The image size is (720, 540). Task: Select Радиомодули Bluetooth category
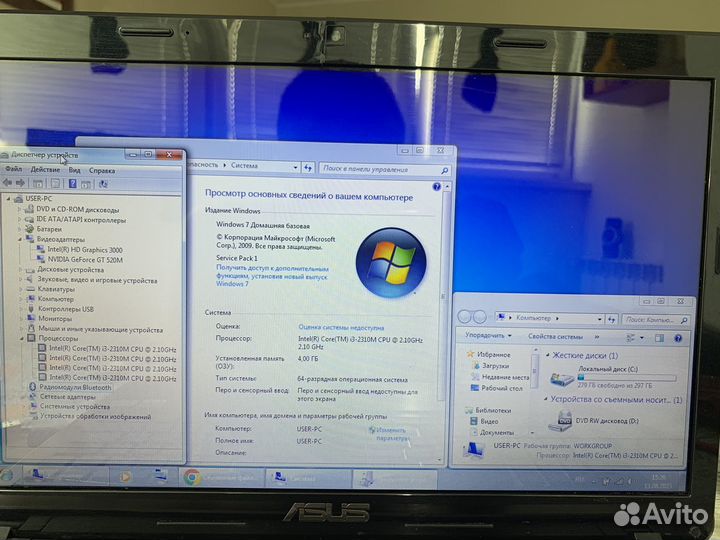pos(75,388)
